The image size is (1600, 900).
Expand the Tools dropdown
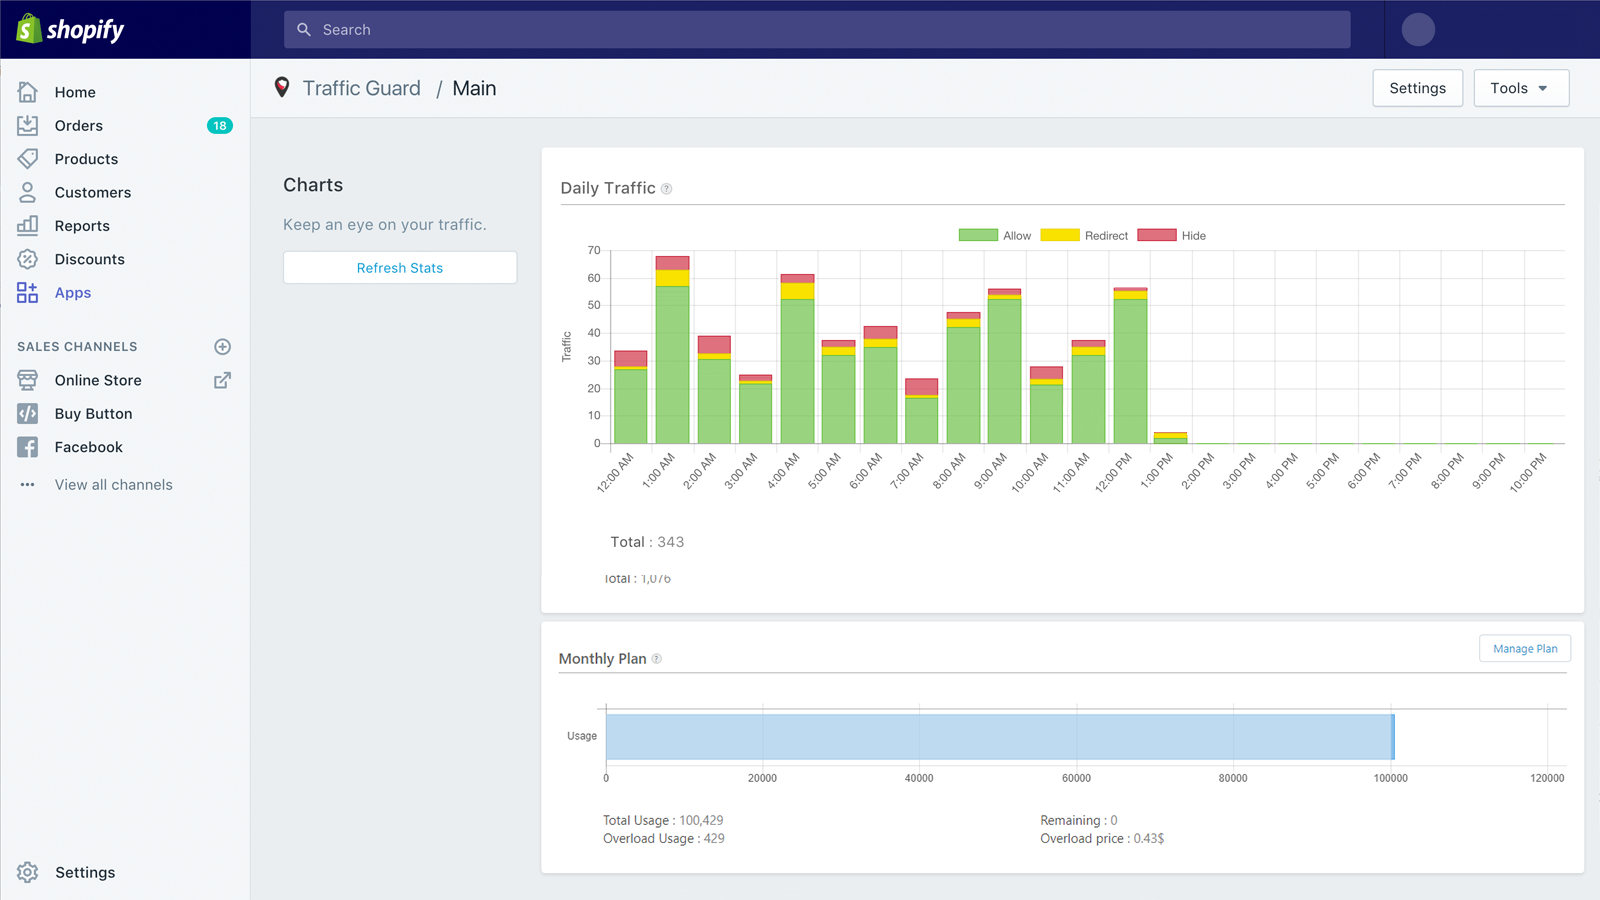click(x=1520, y=88)
